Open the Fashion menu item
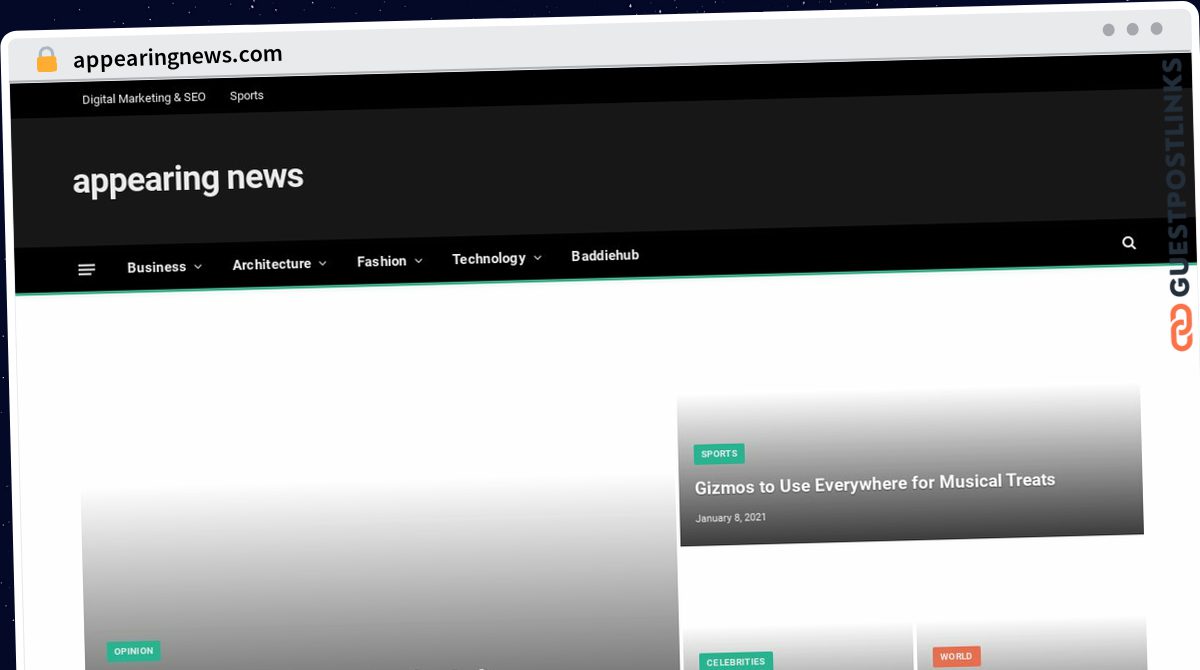 tap(382, 261)
